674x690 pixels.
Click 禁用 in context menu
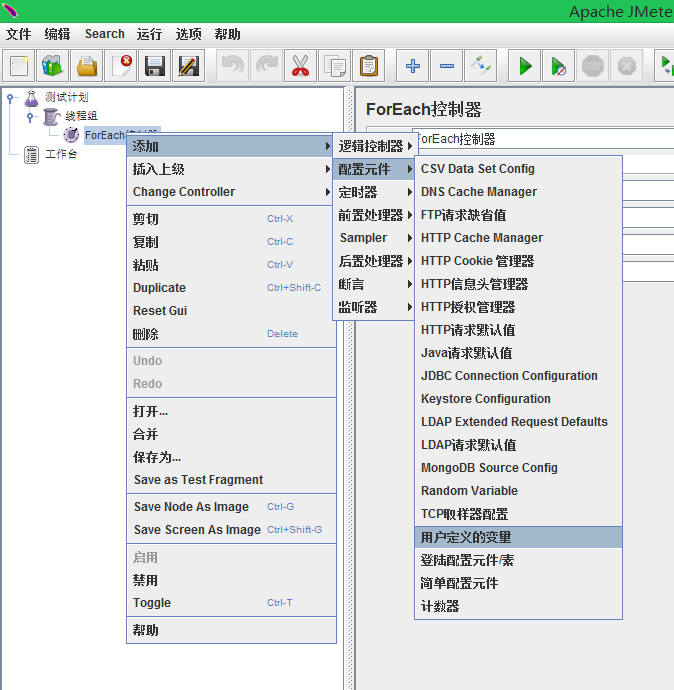pos(231,580)
